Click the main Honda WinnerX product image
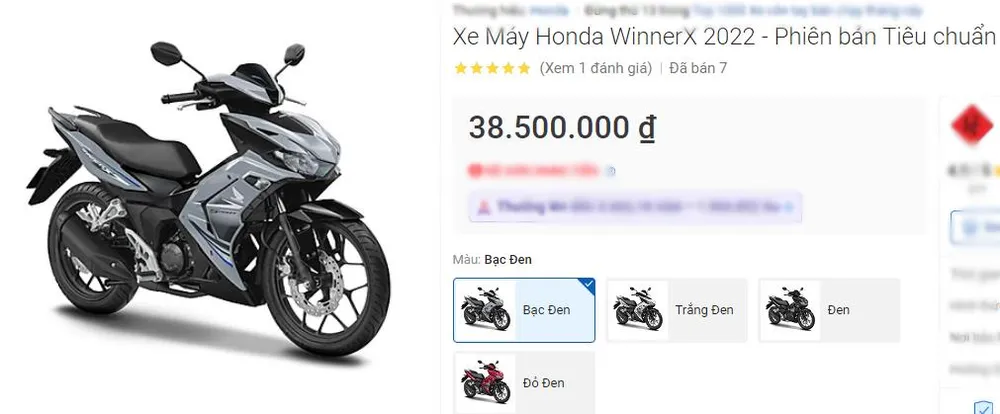Screen dimensions: 1000x414 tap(208, 201)
